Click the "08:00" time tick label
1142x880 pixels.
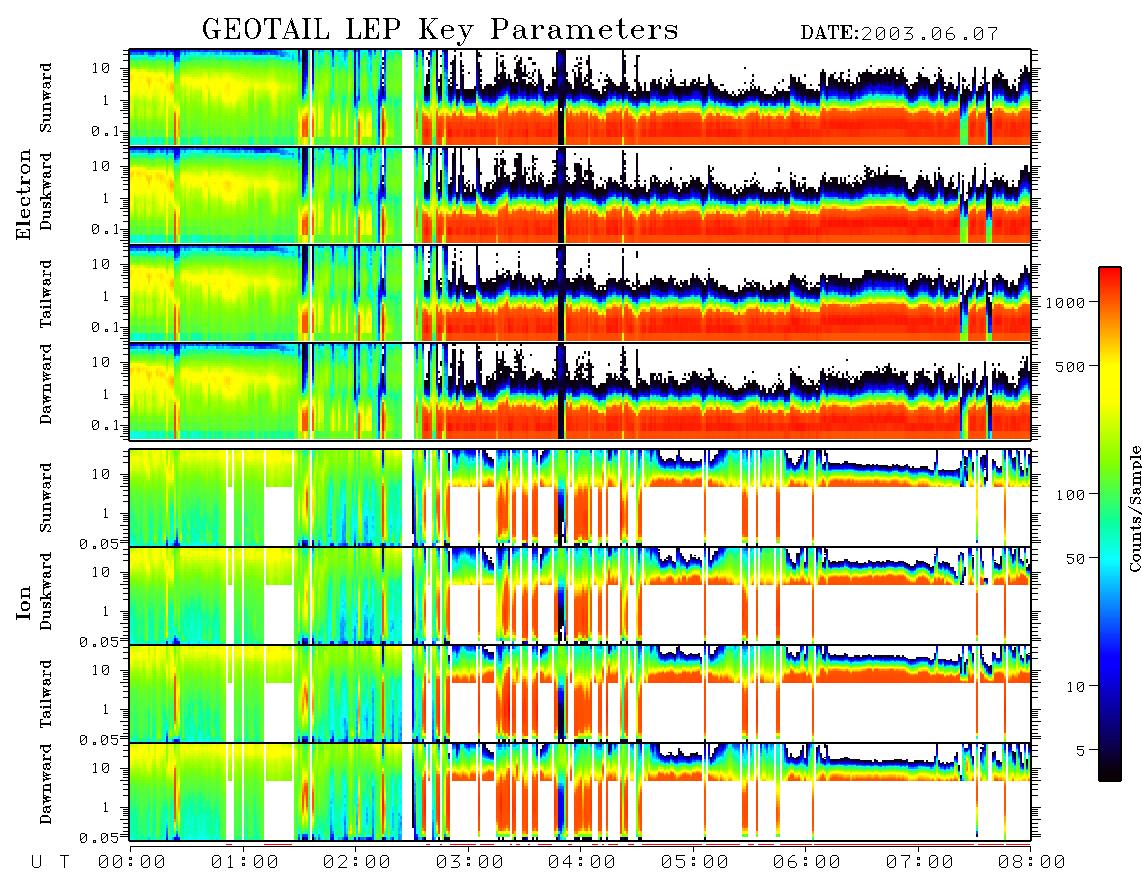[x=1032, y=862]
